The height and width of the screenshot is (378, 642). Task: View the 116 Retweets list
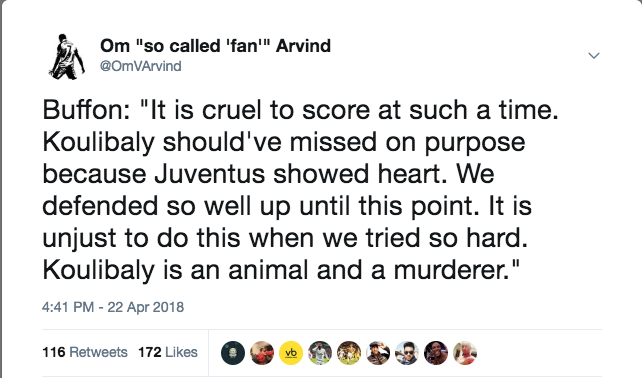[85, 352]
